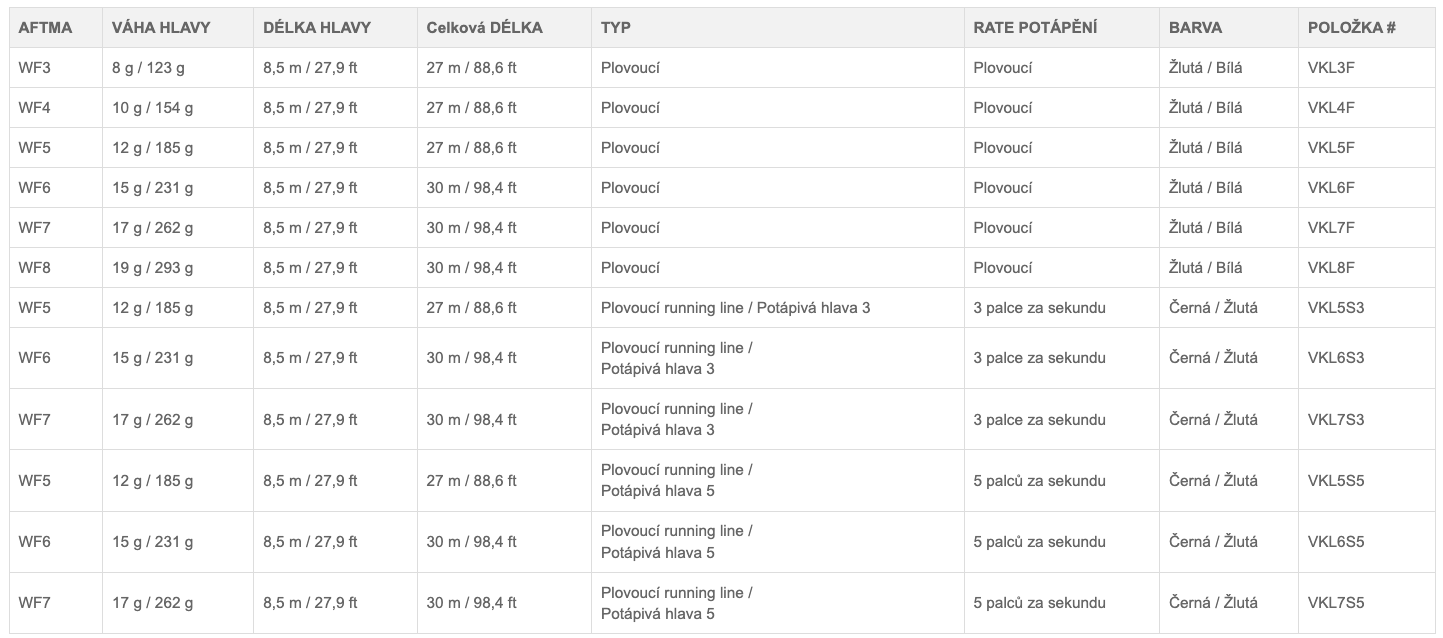Click item code VKL5S5
1443x638 pixels.
[1336, 481]
